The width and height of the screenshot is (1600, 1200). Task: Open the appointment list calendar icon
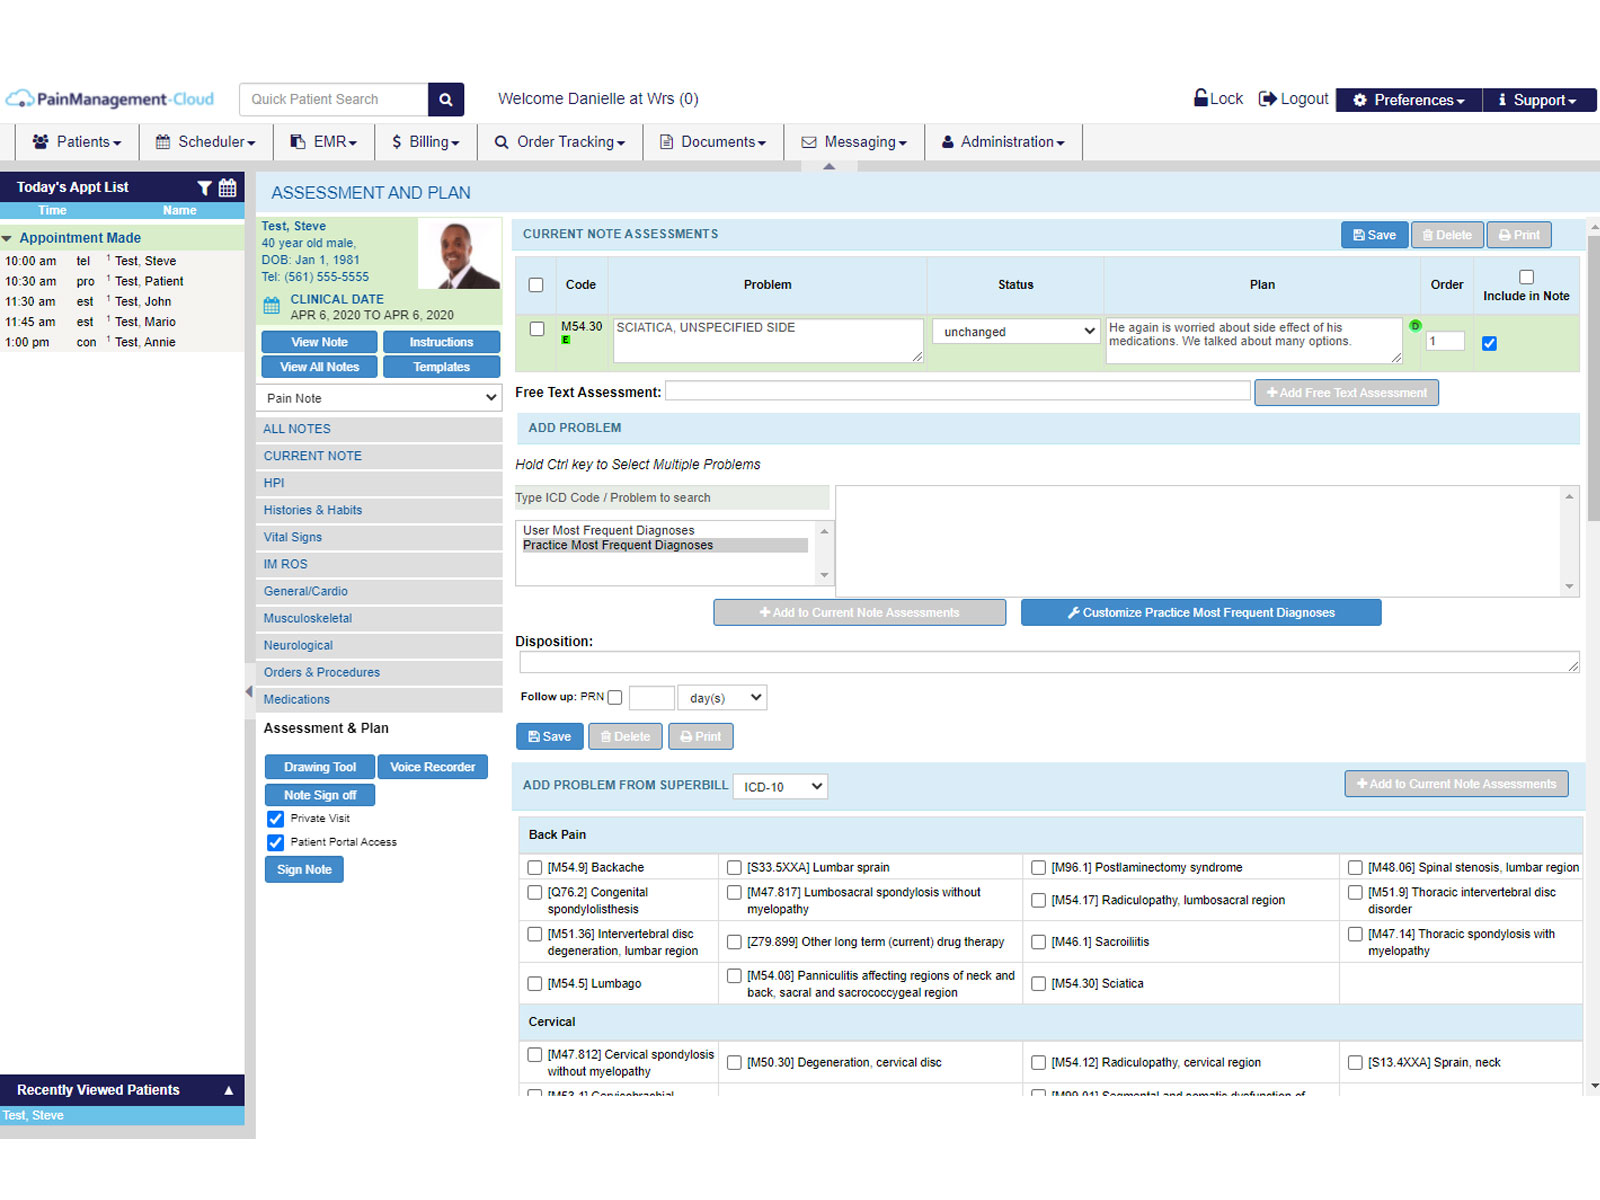(x=228, y=187)
